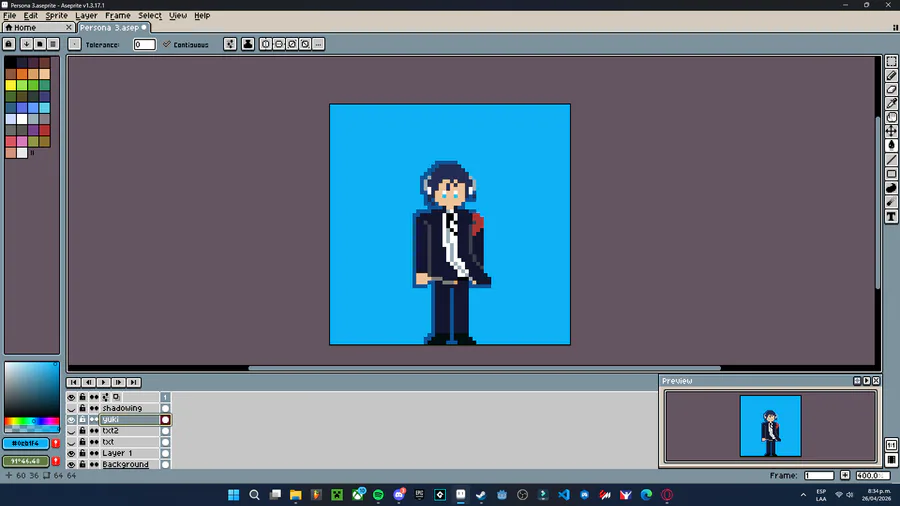Click the fill ink bucket icon in context bar
The height and width of the screenshot is (506, 900).
(248, 44)
